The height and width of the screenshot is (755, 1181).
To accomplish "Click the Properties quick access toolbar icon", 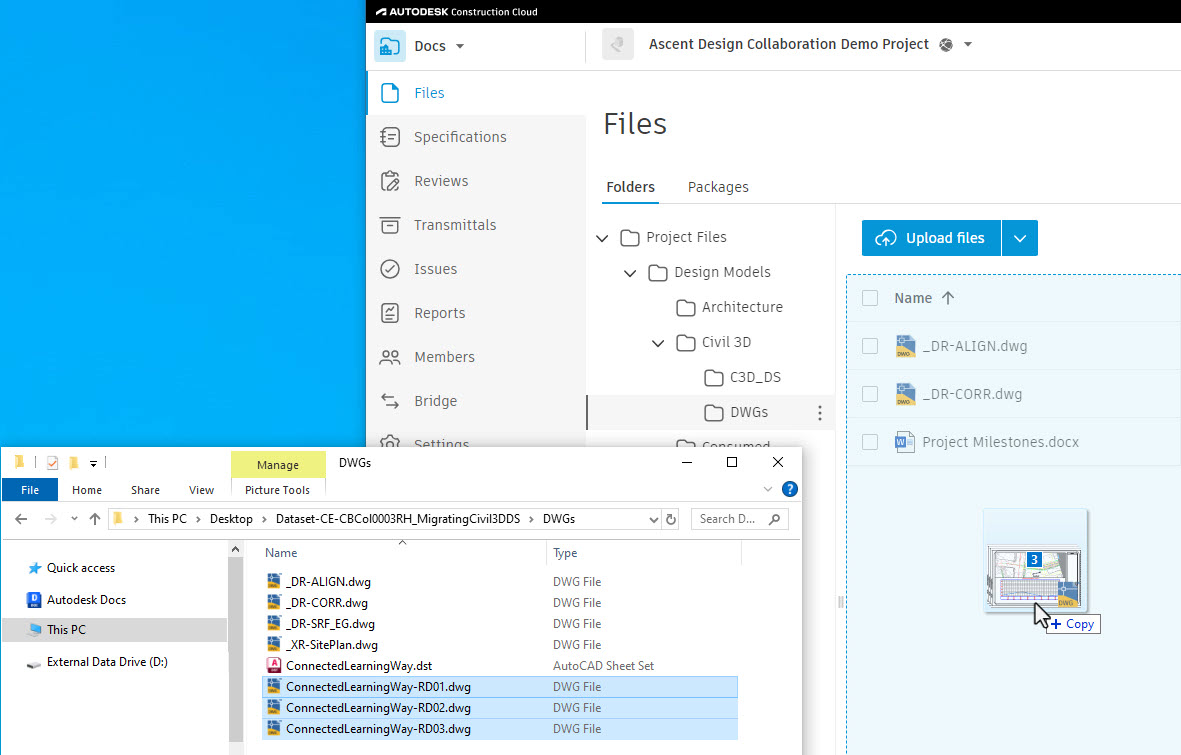I will (x=52, y=463).
